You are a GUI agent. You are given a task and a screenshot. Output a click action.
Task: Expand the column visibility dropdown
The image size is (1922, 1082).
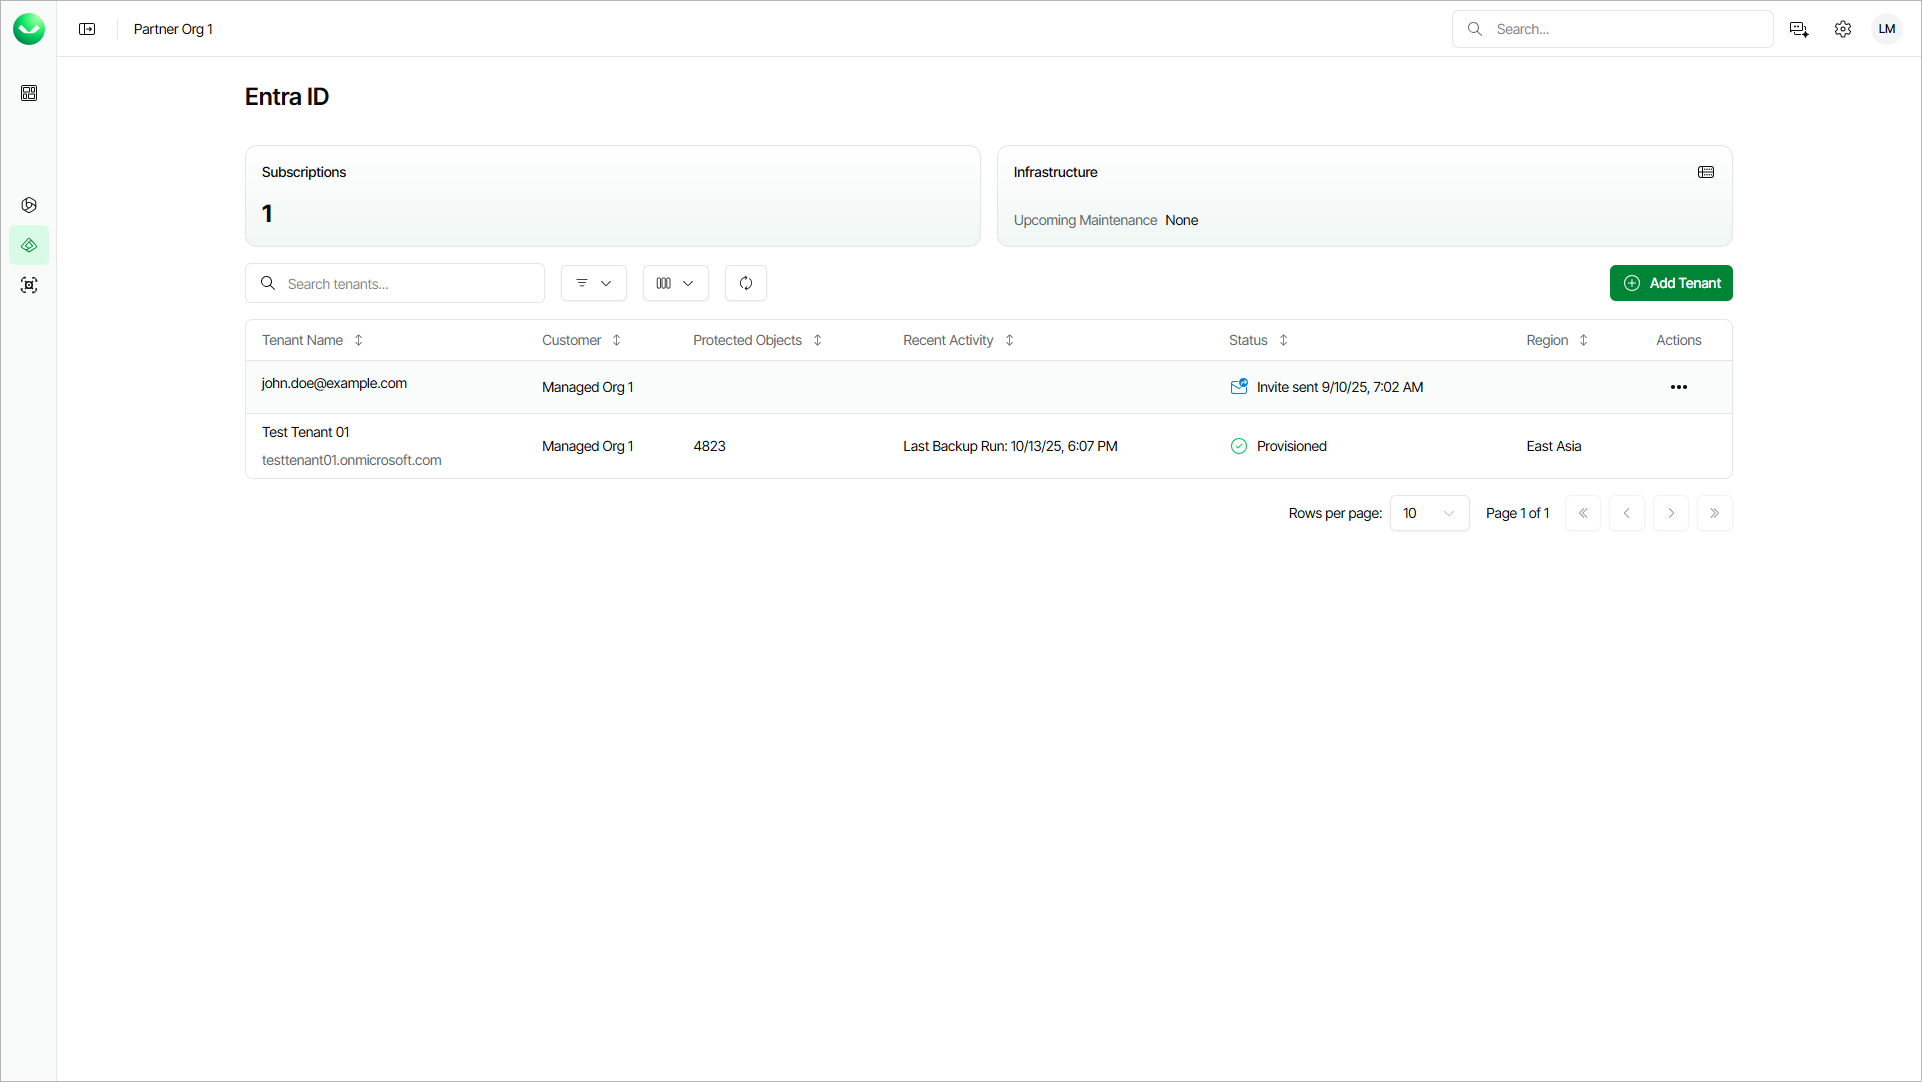click(675, 283)
